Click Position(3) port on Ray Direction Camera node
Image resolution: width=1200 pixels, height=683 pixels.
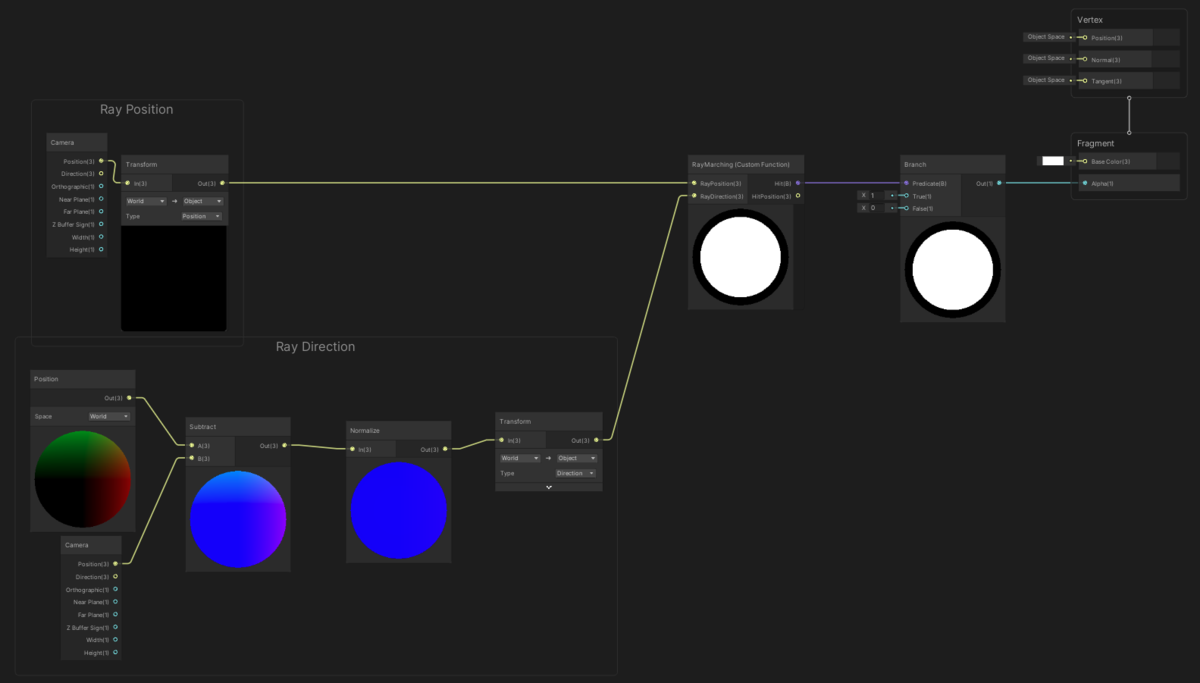point(115,564)
